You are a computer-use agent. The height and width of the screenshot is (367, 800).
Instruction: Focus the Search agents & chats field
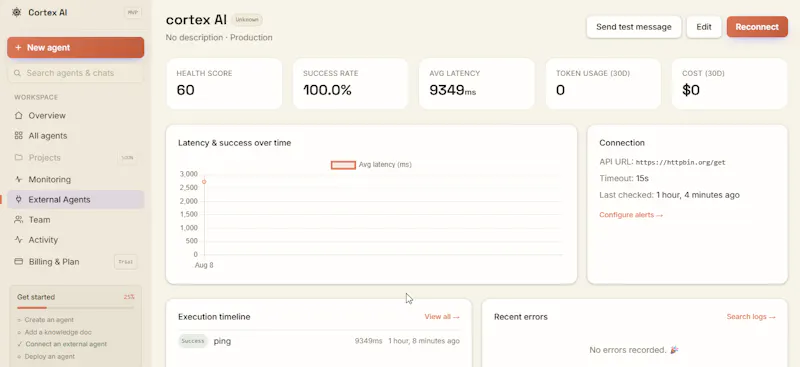[x=76, y=73]
